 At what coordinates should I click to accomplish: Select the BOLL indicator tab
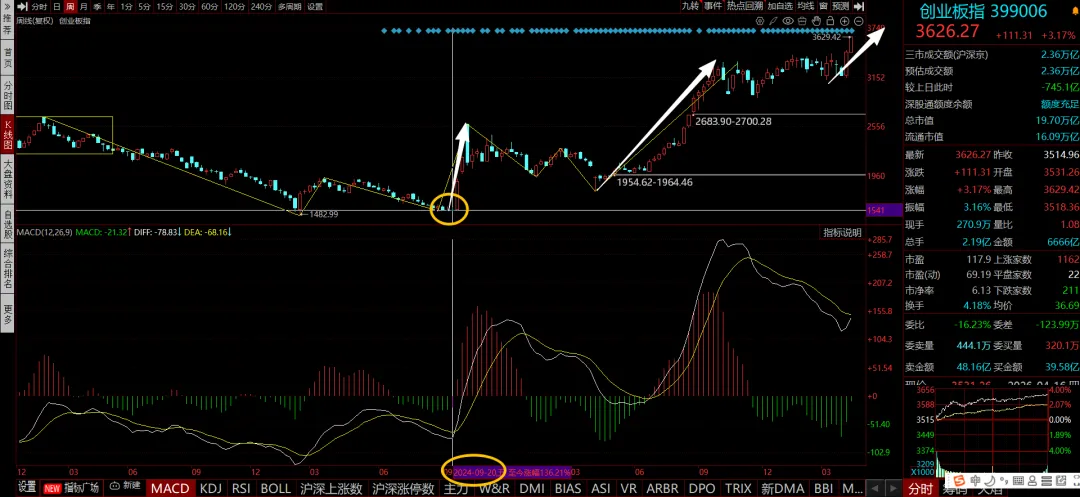(276, 488)
